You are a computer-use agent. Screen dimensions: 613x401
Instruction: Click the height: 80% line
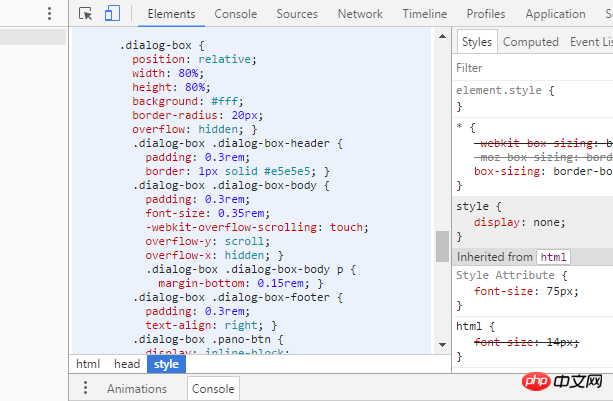click(x=171, y=87)
